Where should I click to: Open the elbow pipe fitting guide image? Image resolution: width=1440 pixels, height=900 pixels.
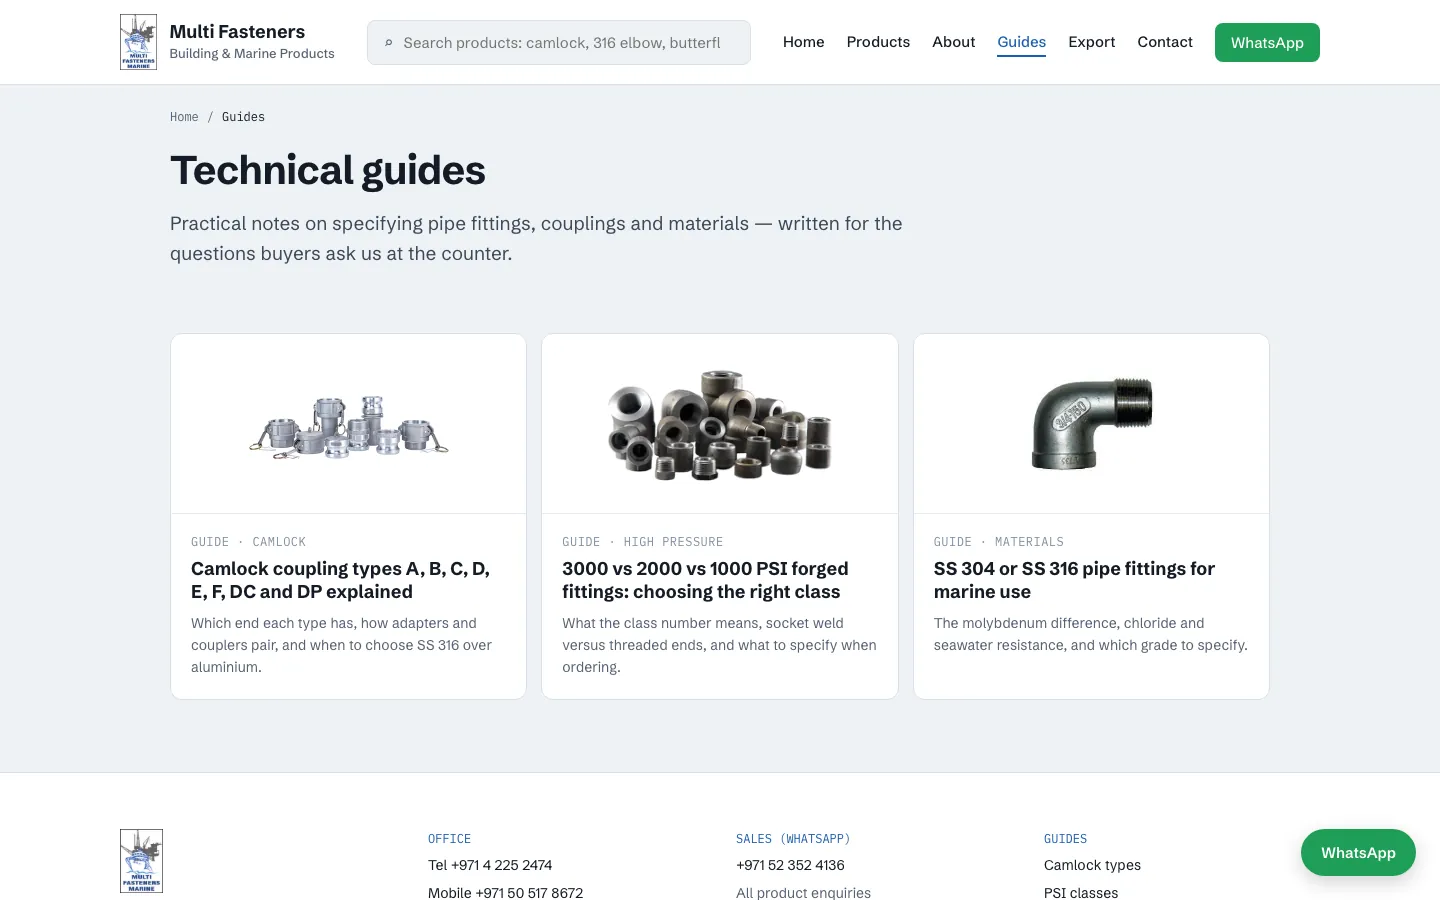[1091, 424]
